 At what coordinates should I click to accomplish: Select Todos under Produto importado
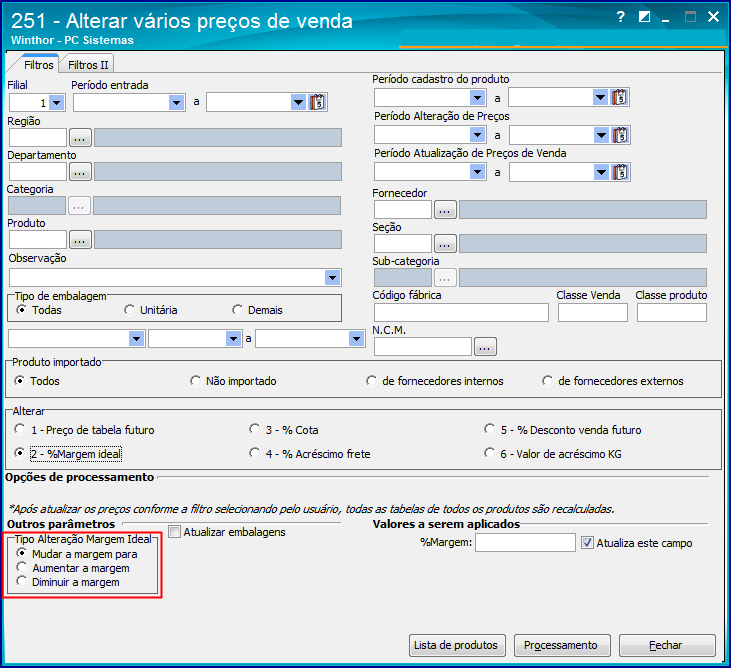20,381
